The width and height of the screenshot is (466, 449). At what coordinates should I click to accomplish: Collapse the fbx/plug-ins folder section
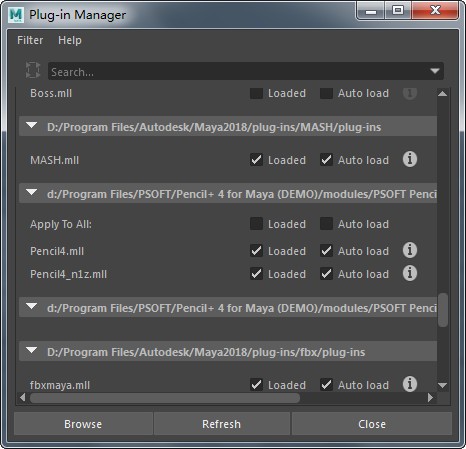(x=32, y=351)
